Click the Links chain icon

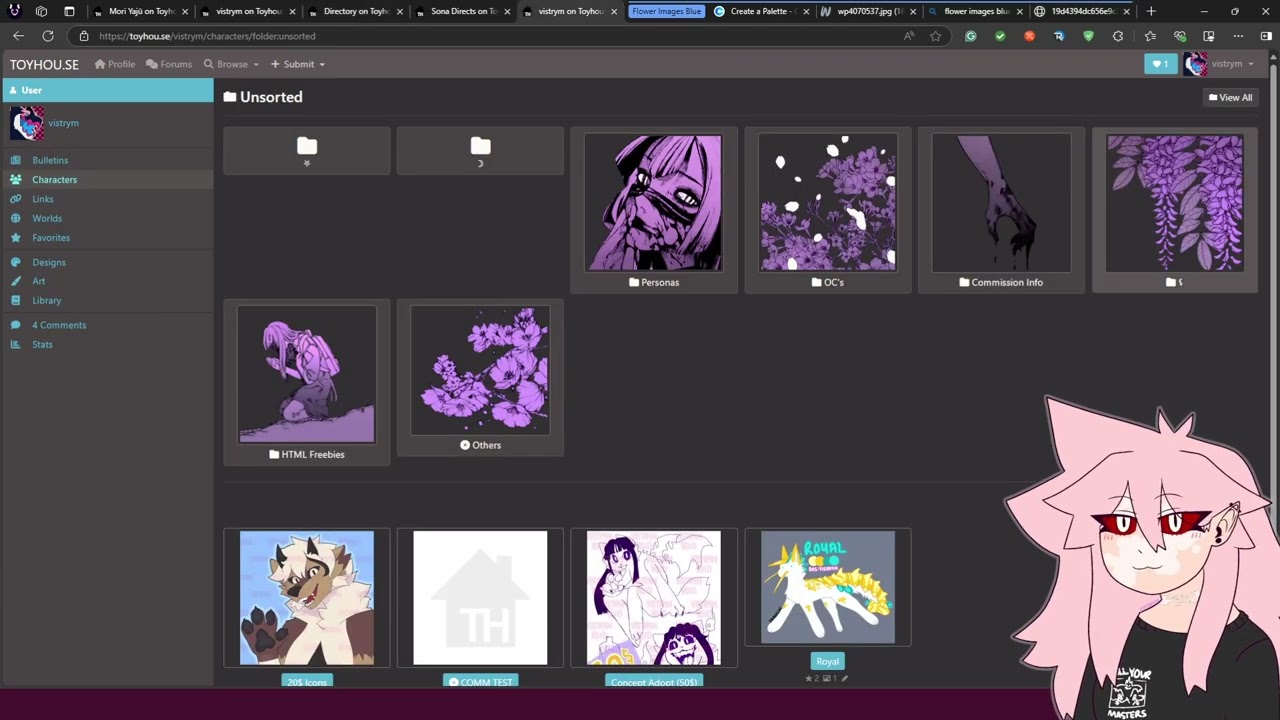click(15, 199)
